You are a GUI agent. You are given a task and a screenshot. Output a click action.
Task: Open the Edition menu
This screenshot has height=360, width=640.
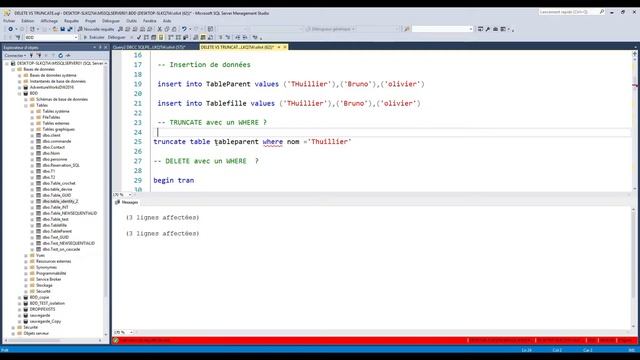28,21
